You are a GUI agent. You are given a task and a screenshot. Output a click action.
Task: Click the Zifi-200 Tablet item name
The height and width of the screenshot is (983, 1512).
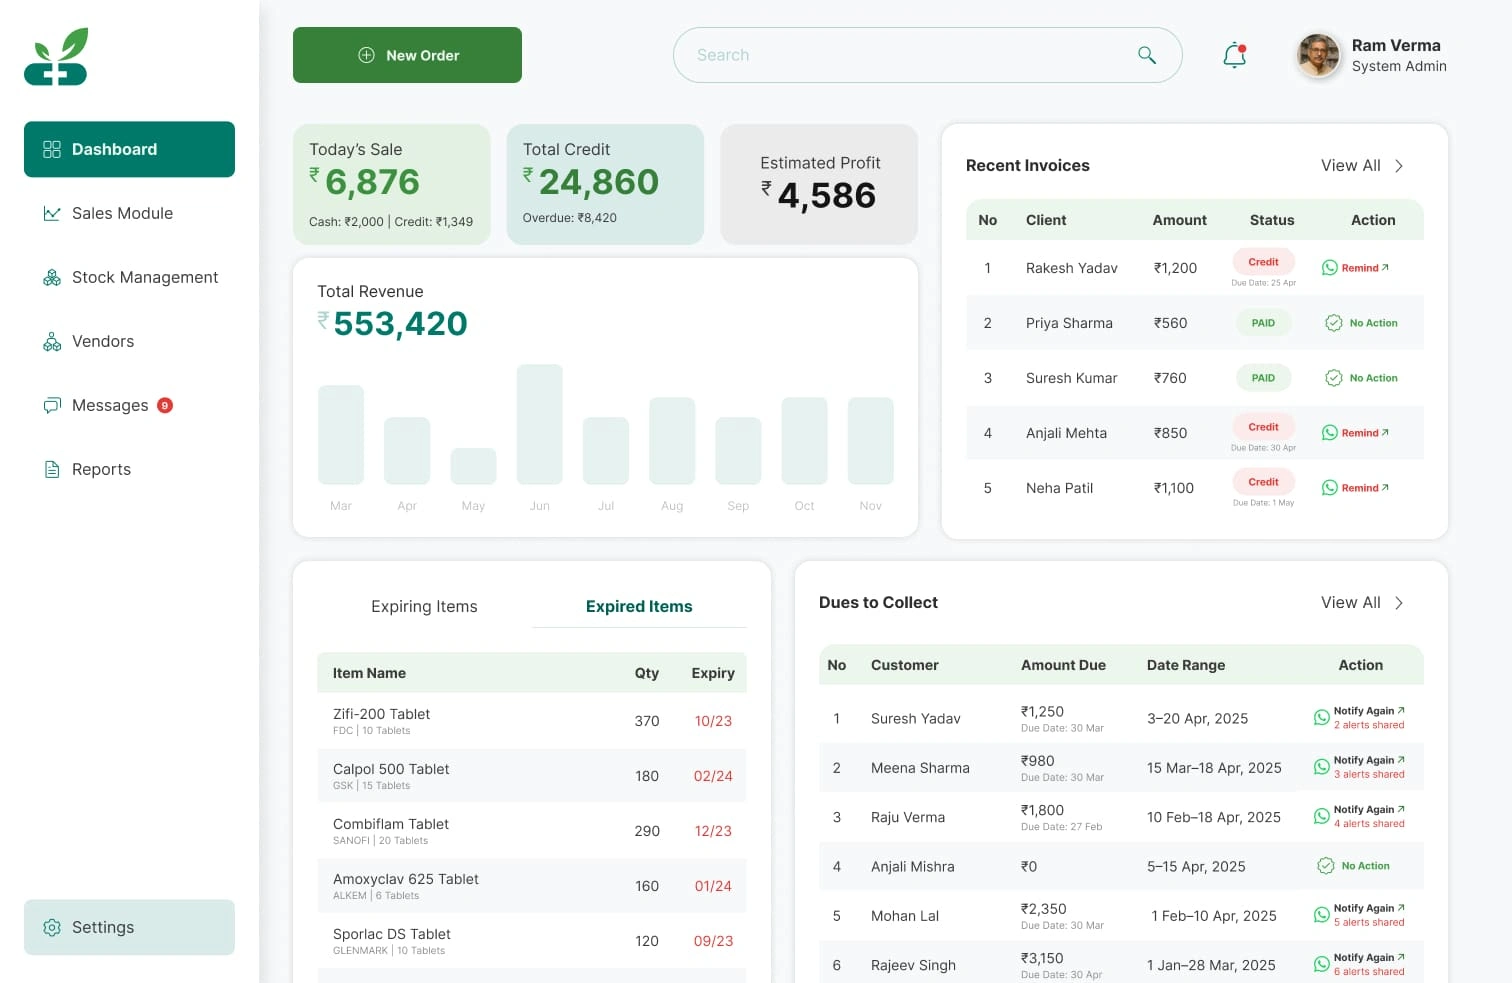click(381, 714)
